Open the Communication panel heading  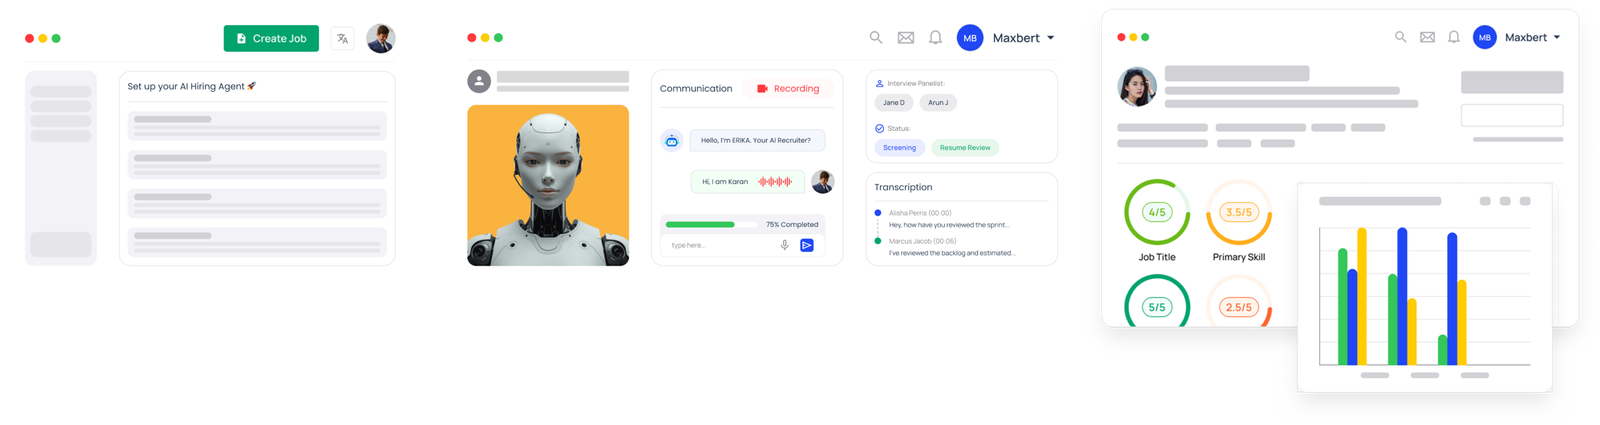(696, 89)
